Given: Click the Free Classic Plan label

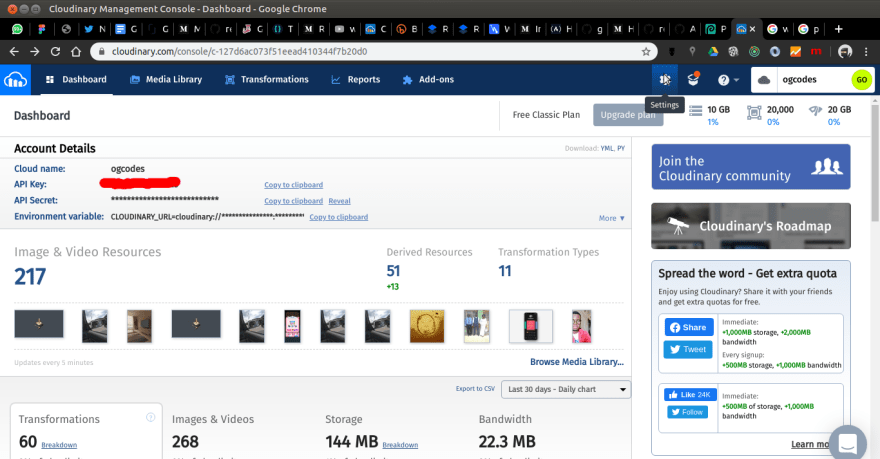Looking at the screenshot, I should click(546, 115).
